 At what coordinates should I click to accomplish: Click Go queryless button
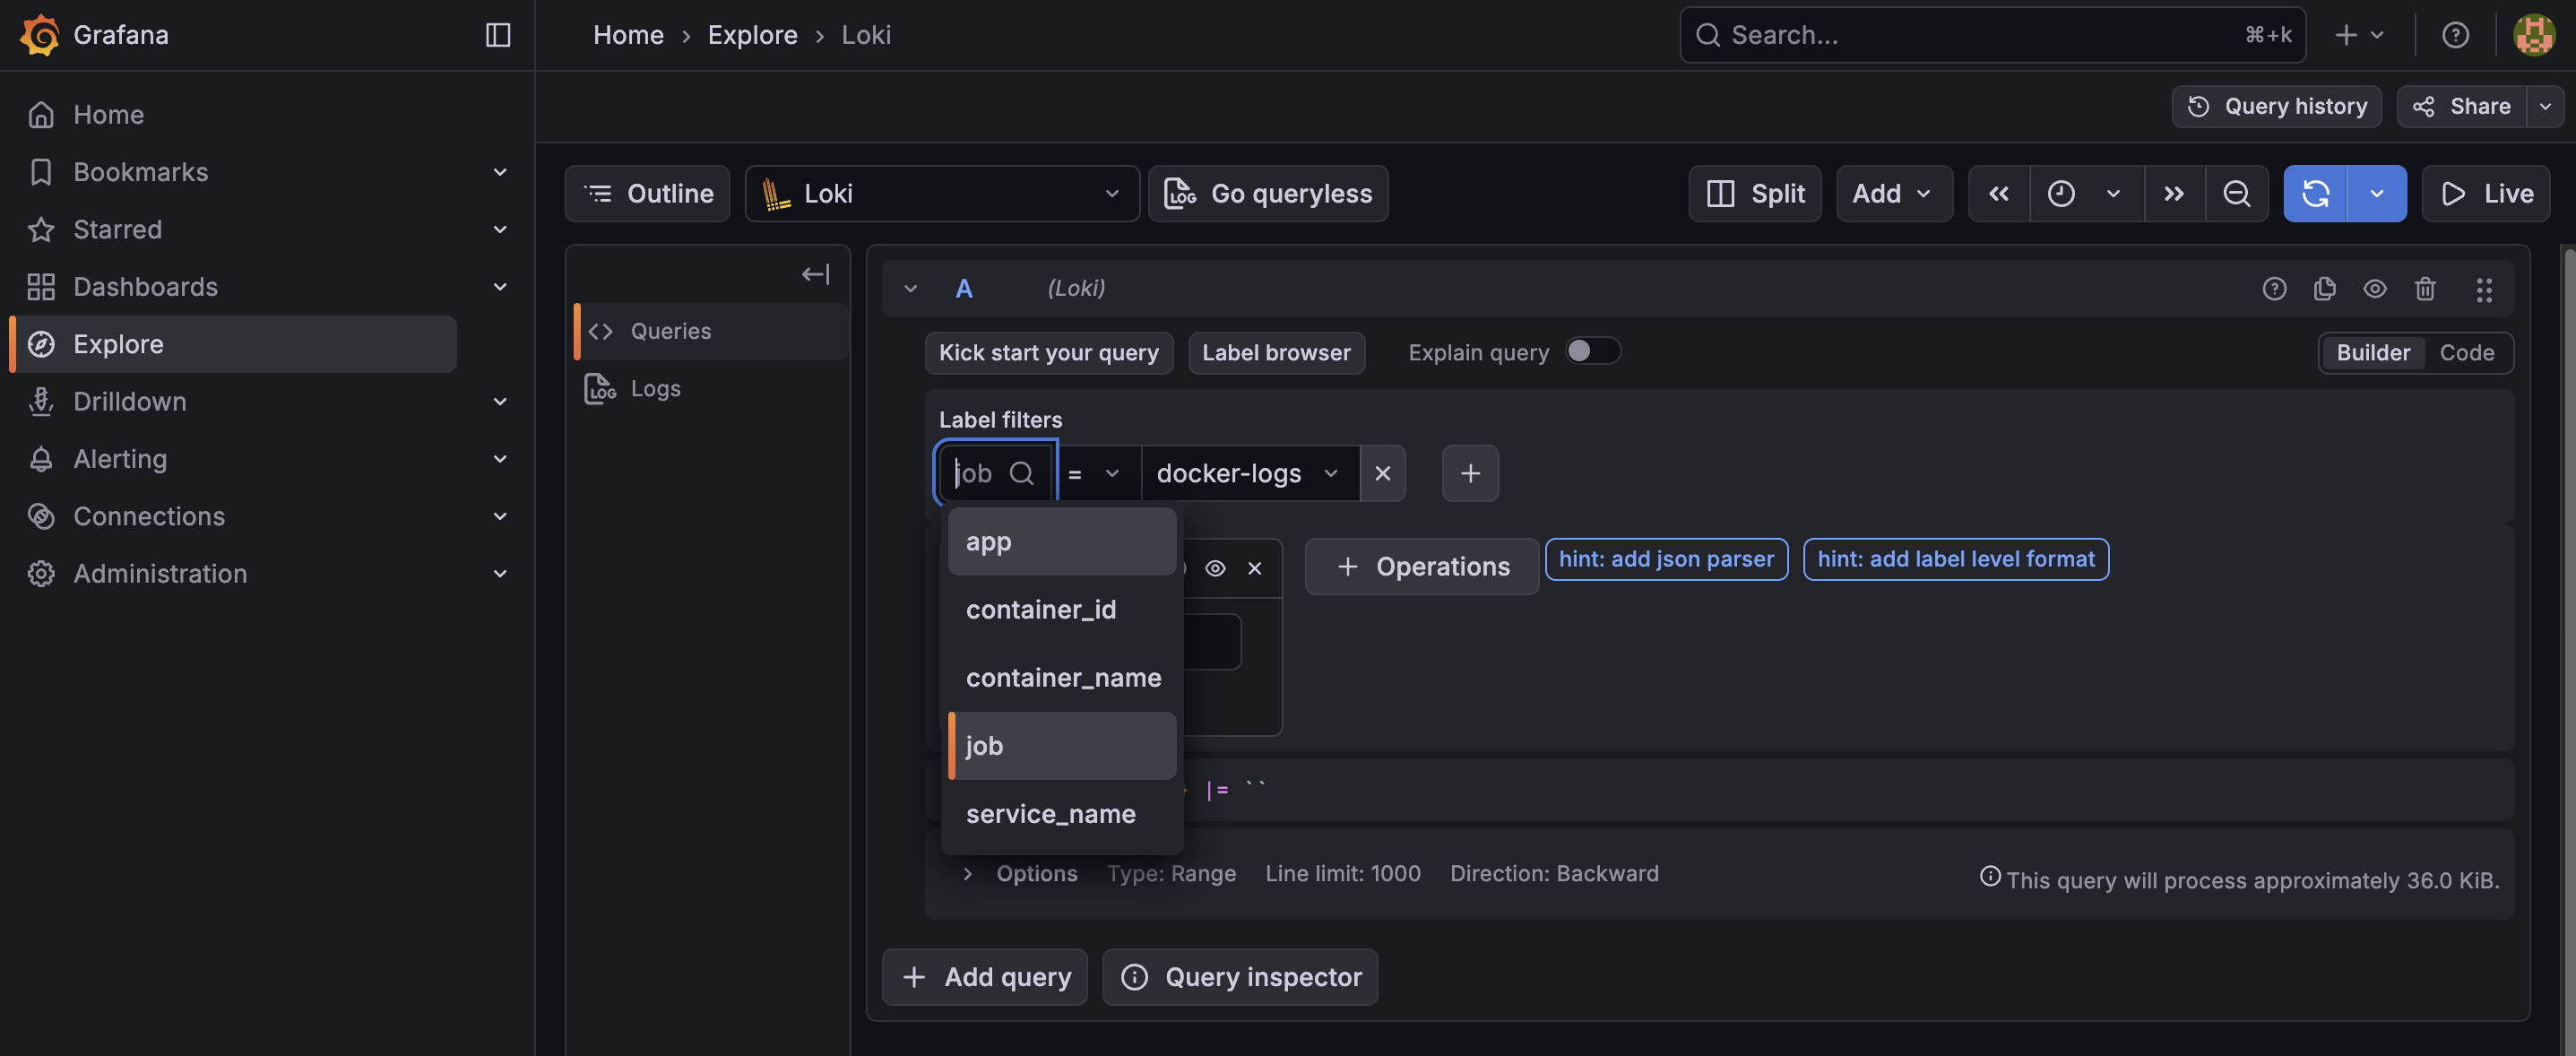coord(1268,193)
